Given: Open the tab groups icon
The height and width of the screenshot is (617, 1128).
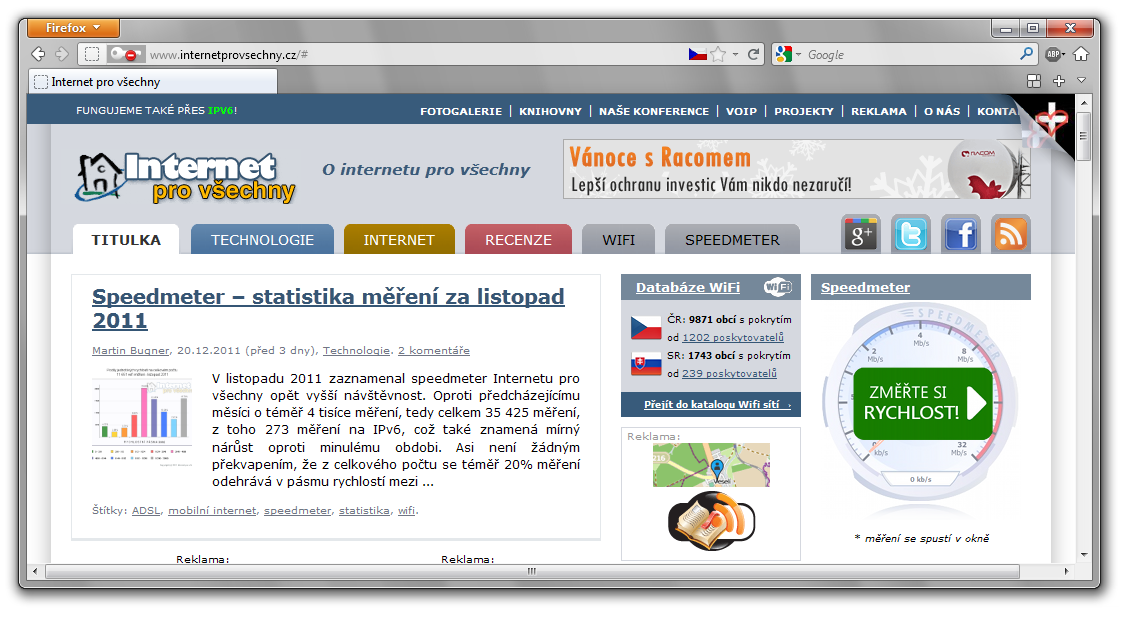Looking at the screenshot, I should pos(1034,81).
